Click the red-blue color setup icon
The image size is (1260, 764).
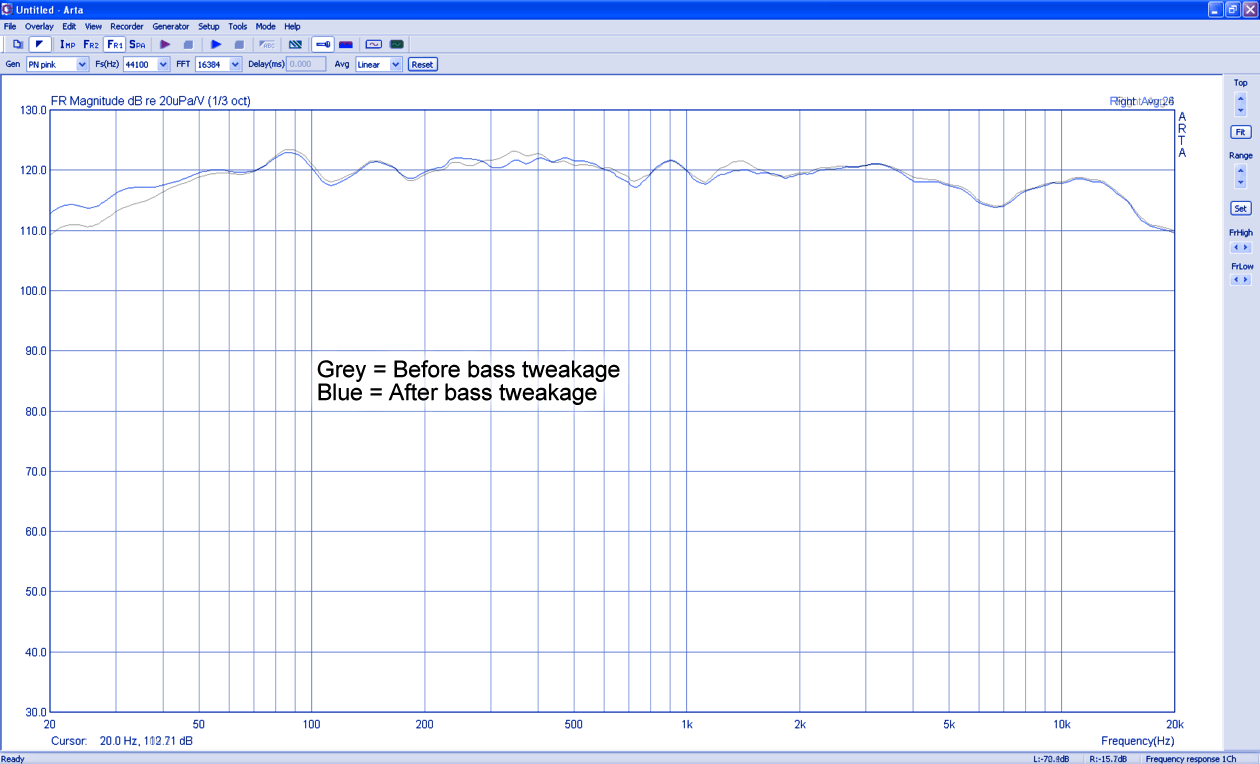click(346, 44)
